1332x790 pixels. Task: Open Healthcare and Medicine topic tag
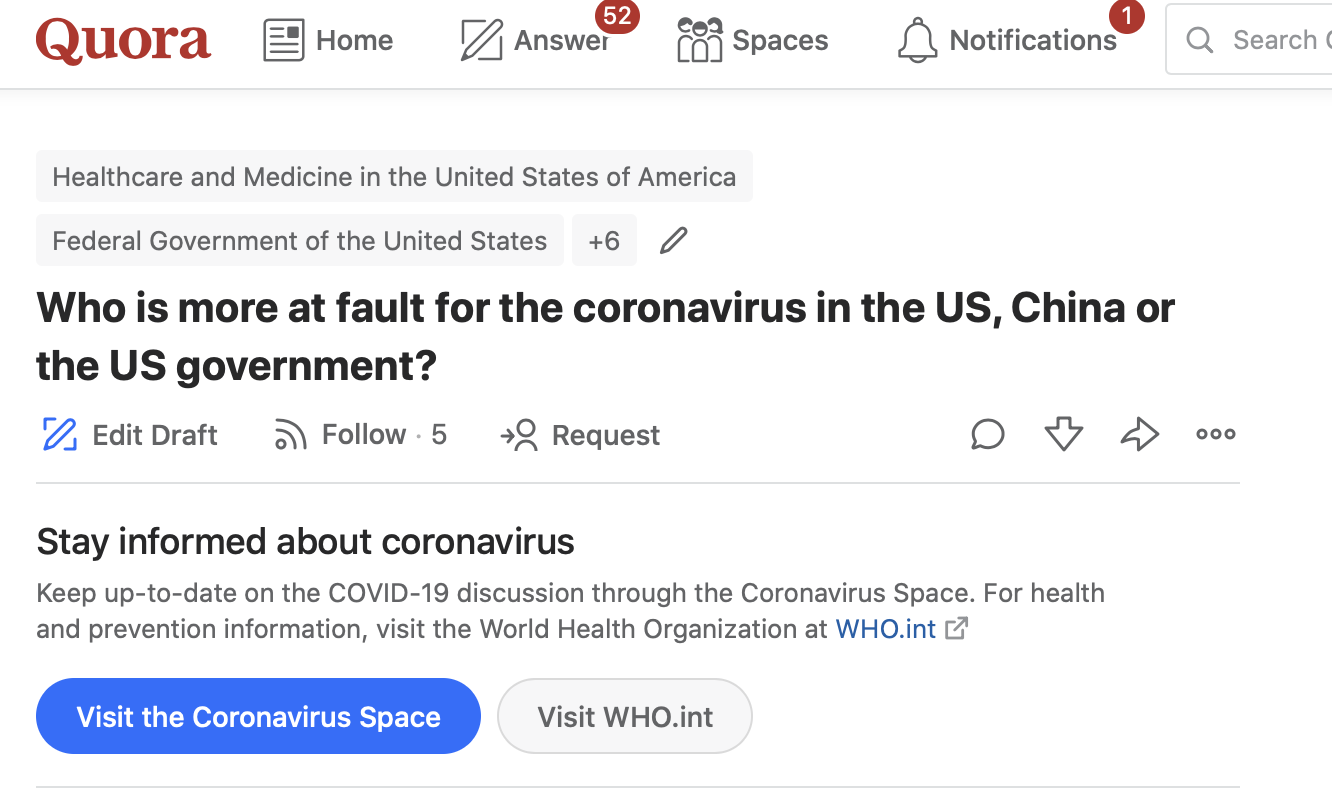(394, 177)
